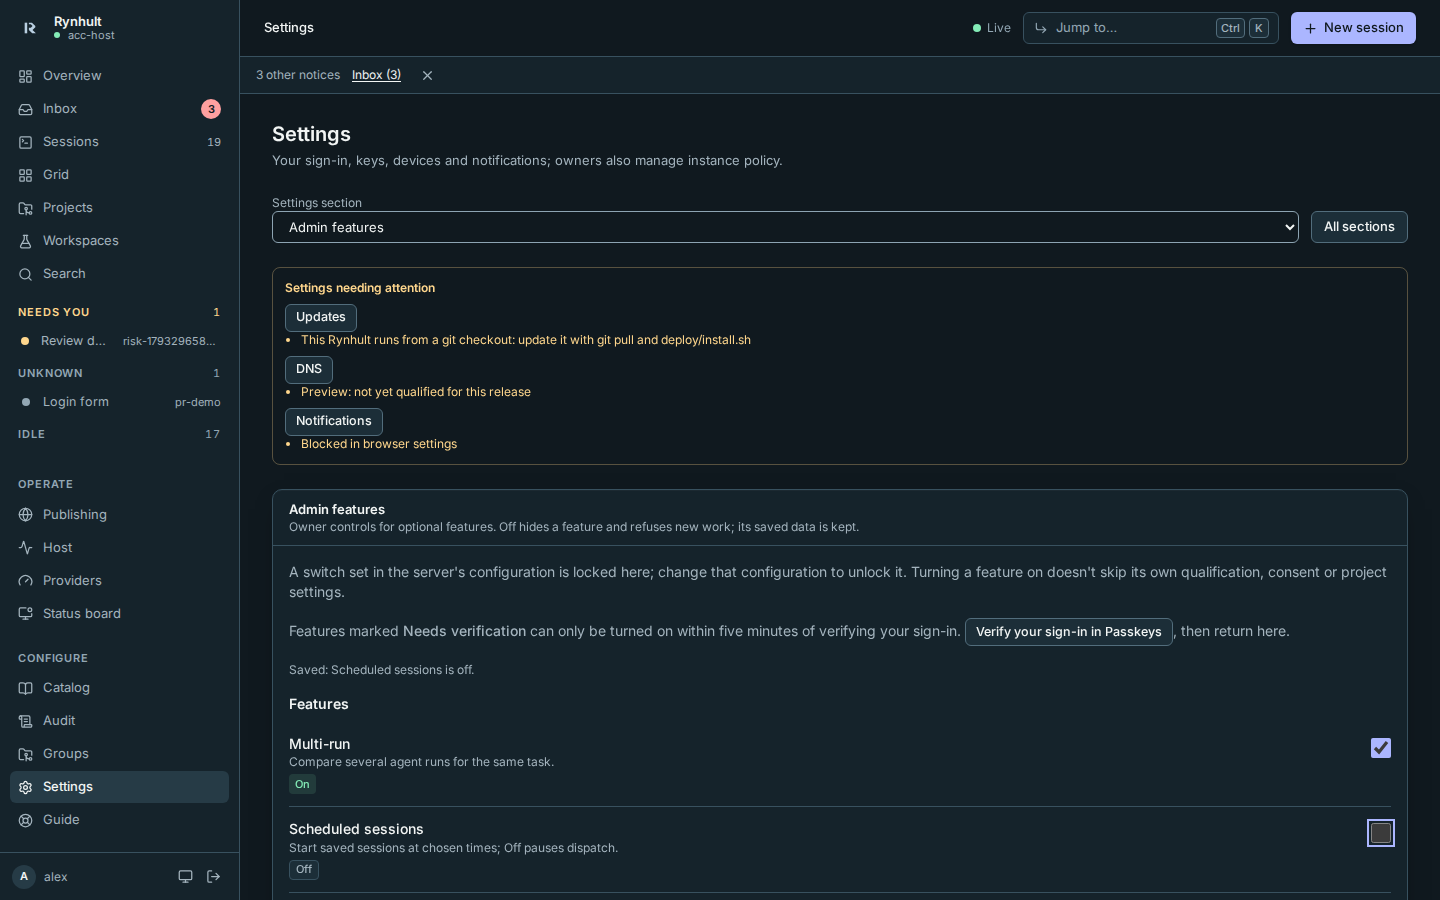
Task: Open the Host page
Action: pyautogui.click(x=119, y=548)
